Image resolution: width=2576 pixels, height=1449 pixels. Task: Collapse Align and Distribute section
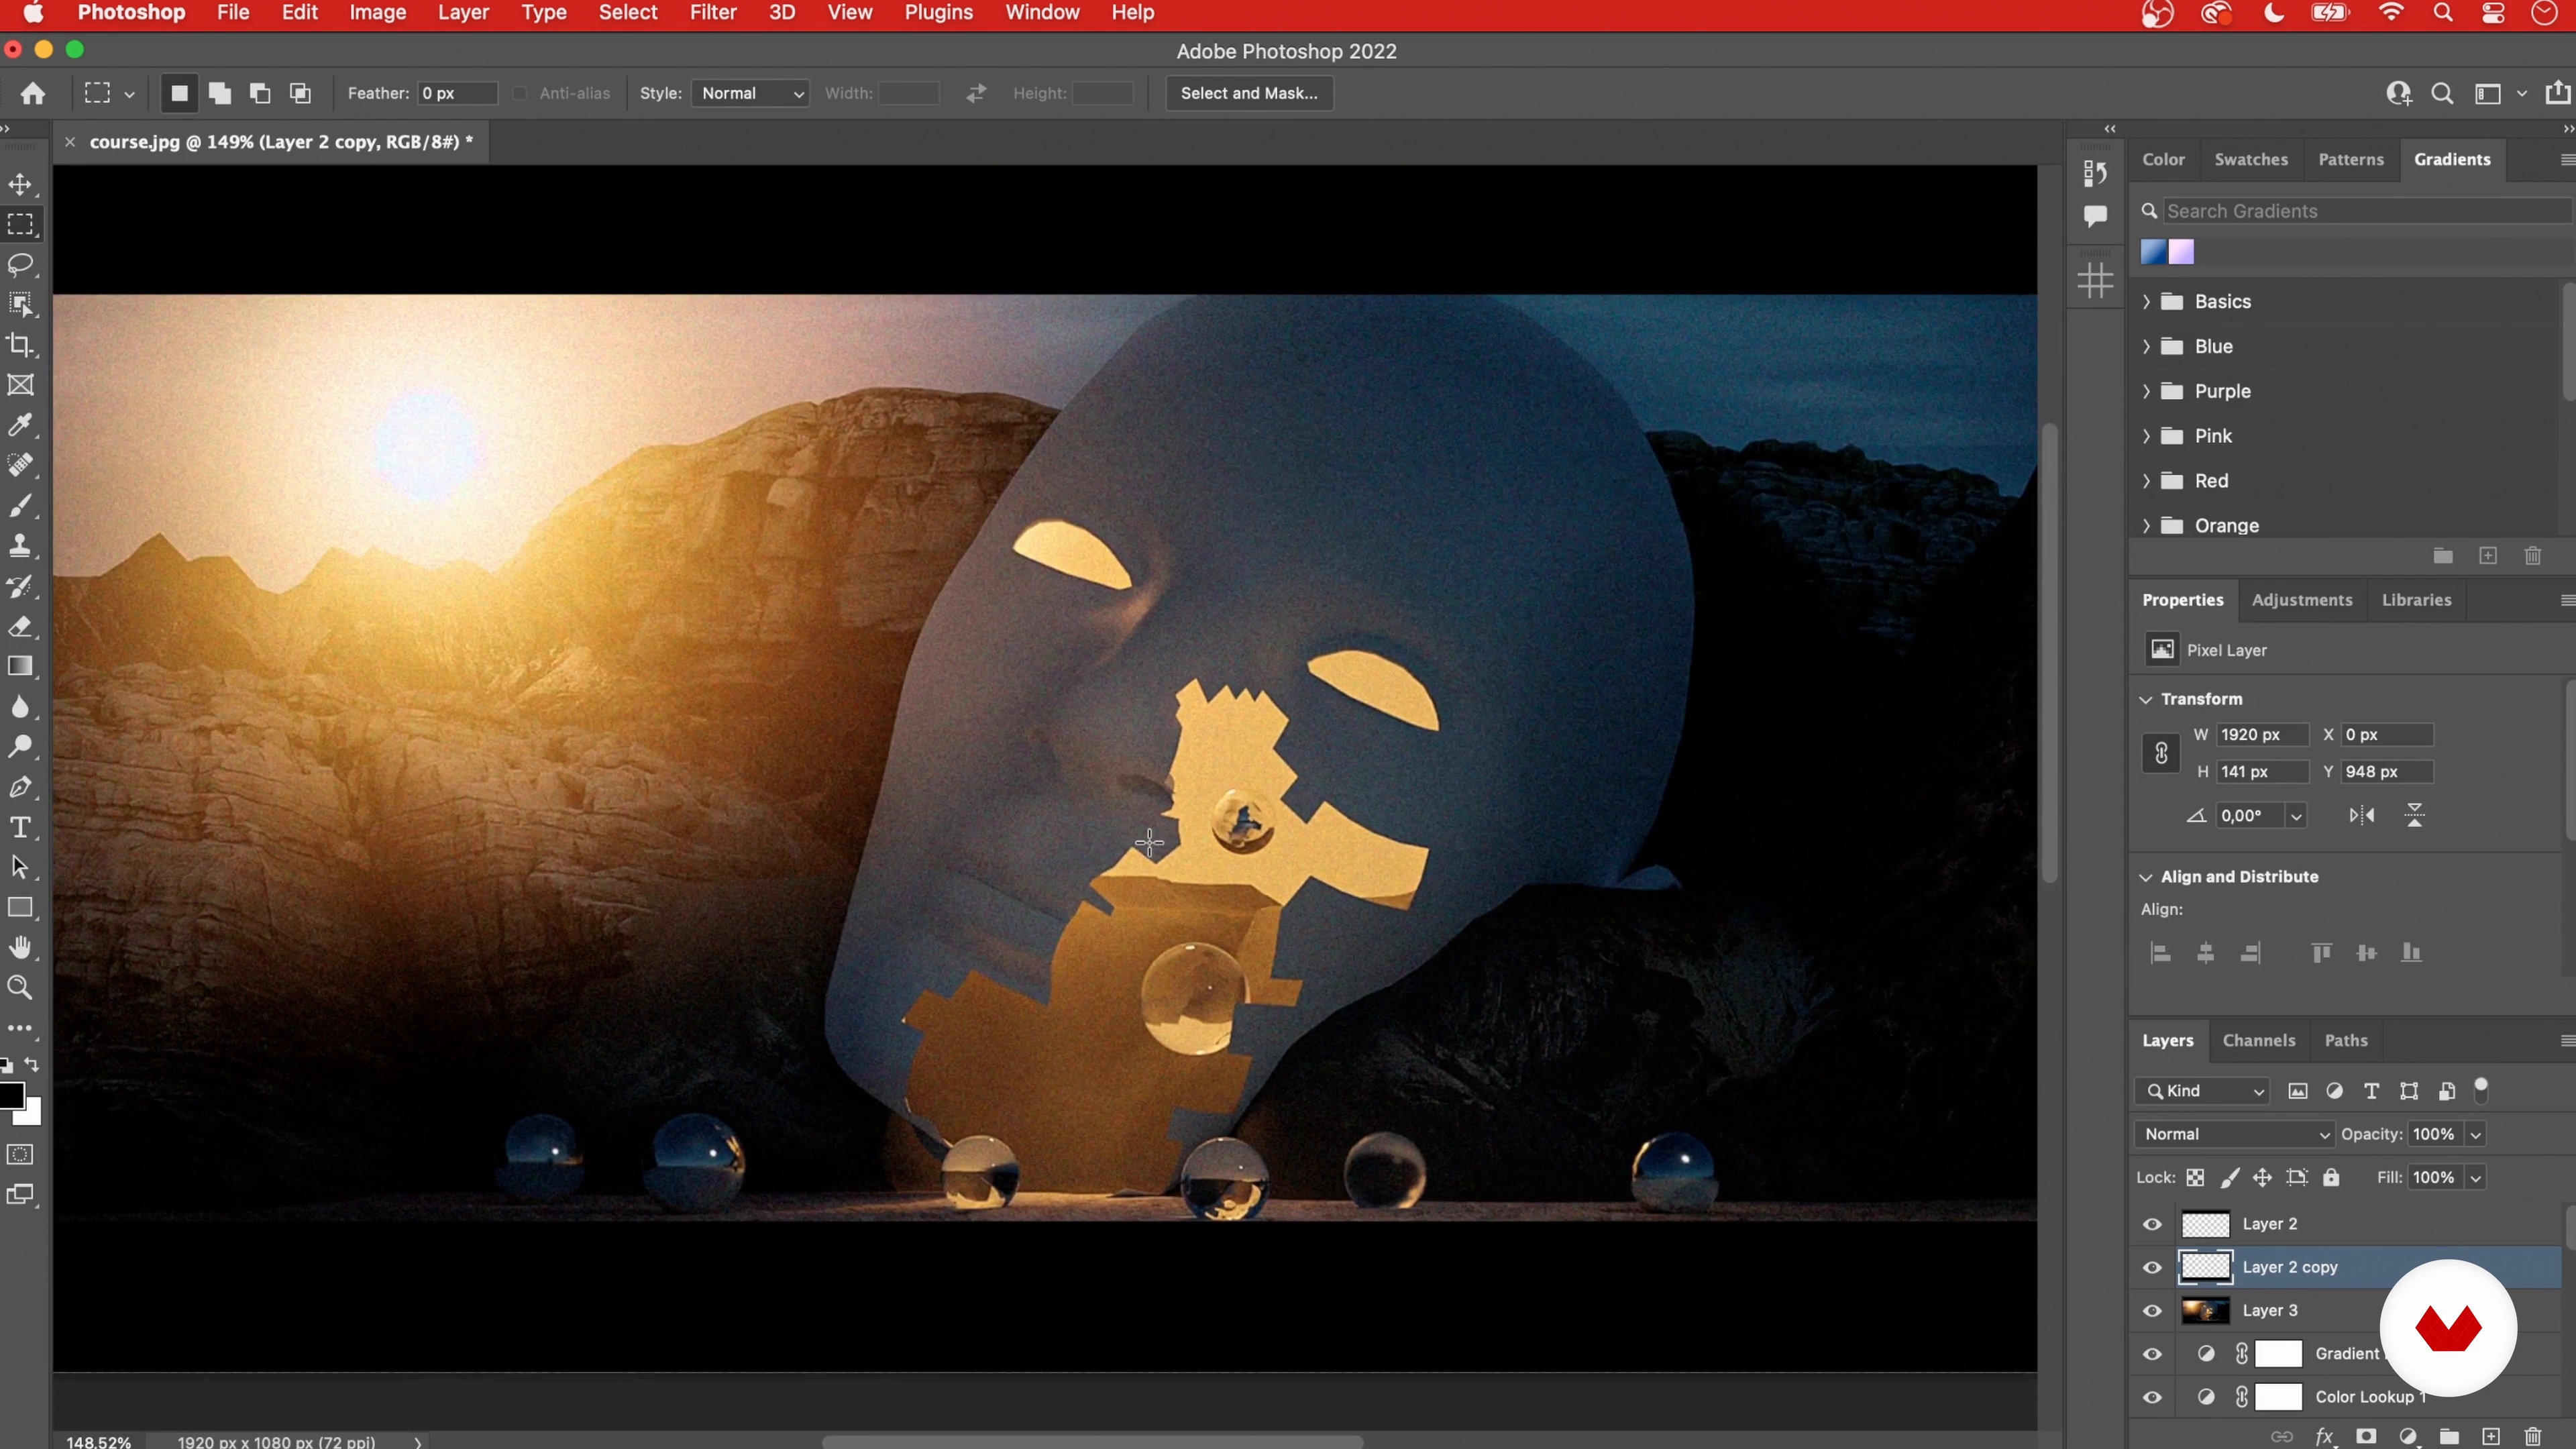point(2146,877)
